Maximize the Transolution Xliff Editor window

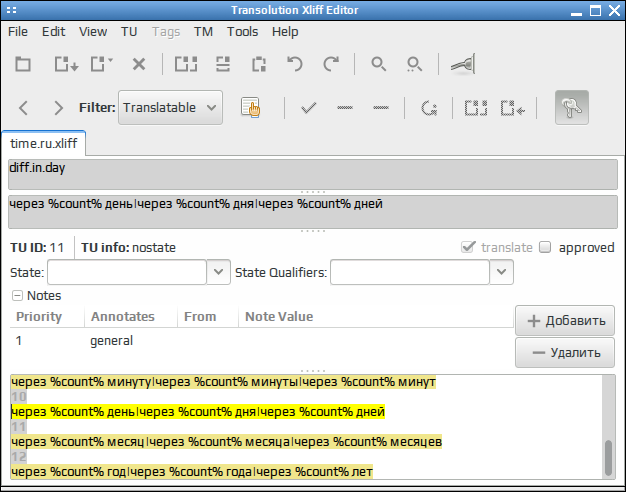pos(595,10)
